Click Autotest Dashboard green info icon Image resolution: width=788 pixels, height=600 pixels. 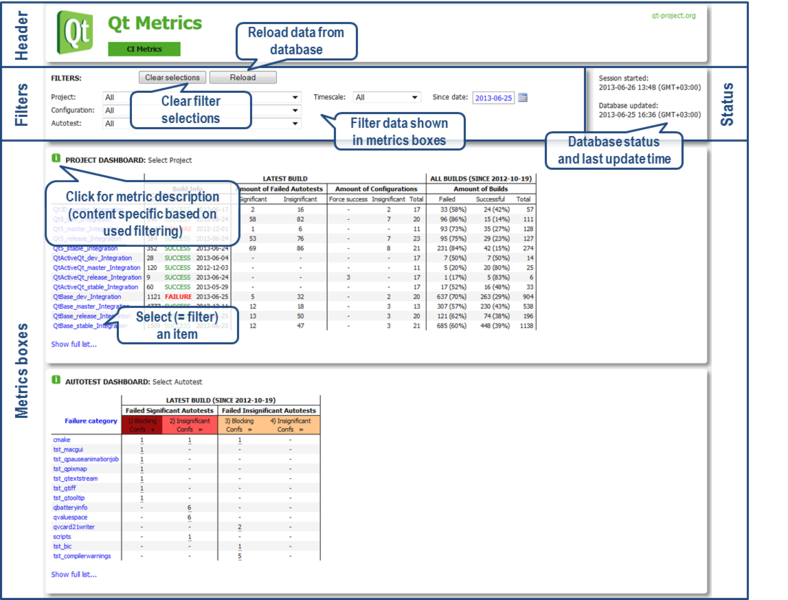point(56,381)
